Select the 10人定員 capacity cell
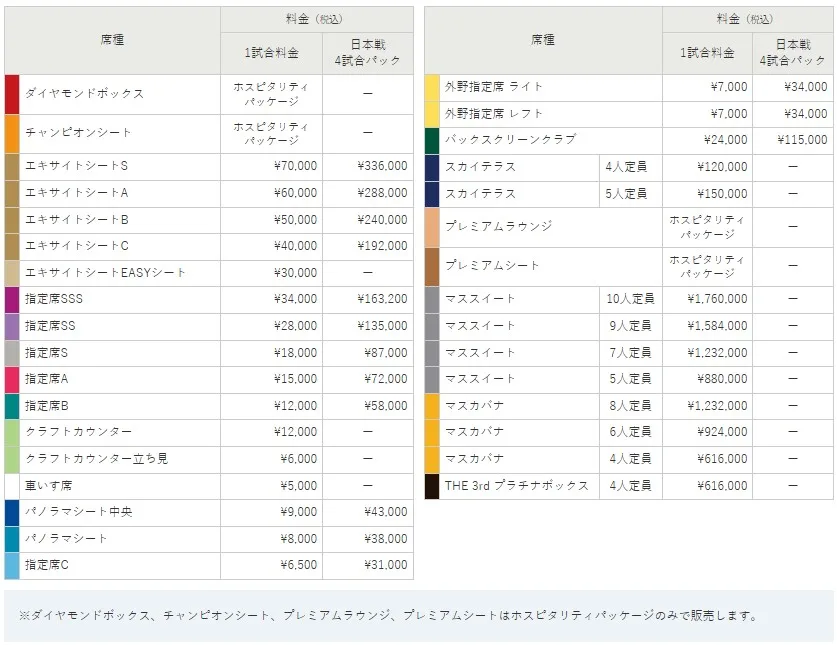This screenshot has height=645, width=837. (630, 299)
